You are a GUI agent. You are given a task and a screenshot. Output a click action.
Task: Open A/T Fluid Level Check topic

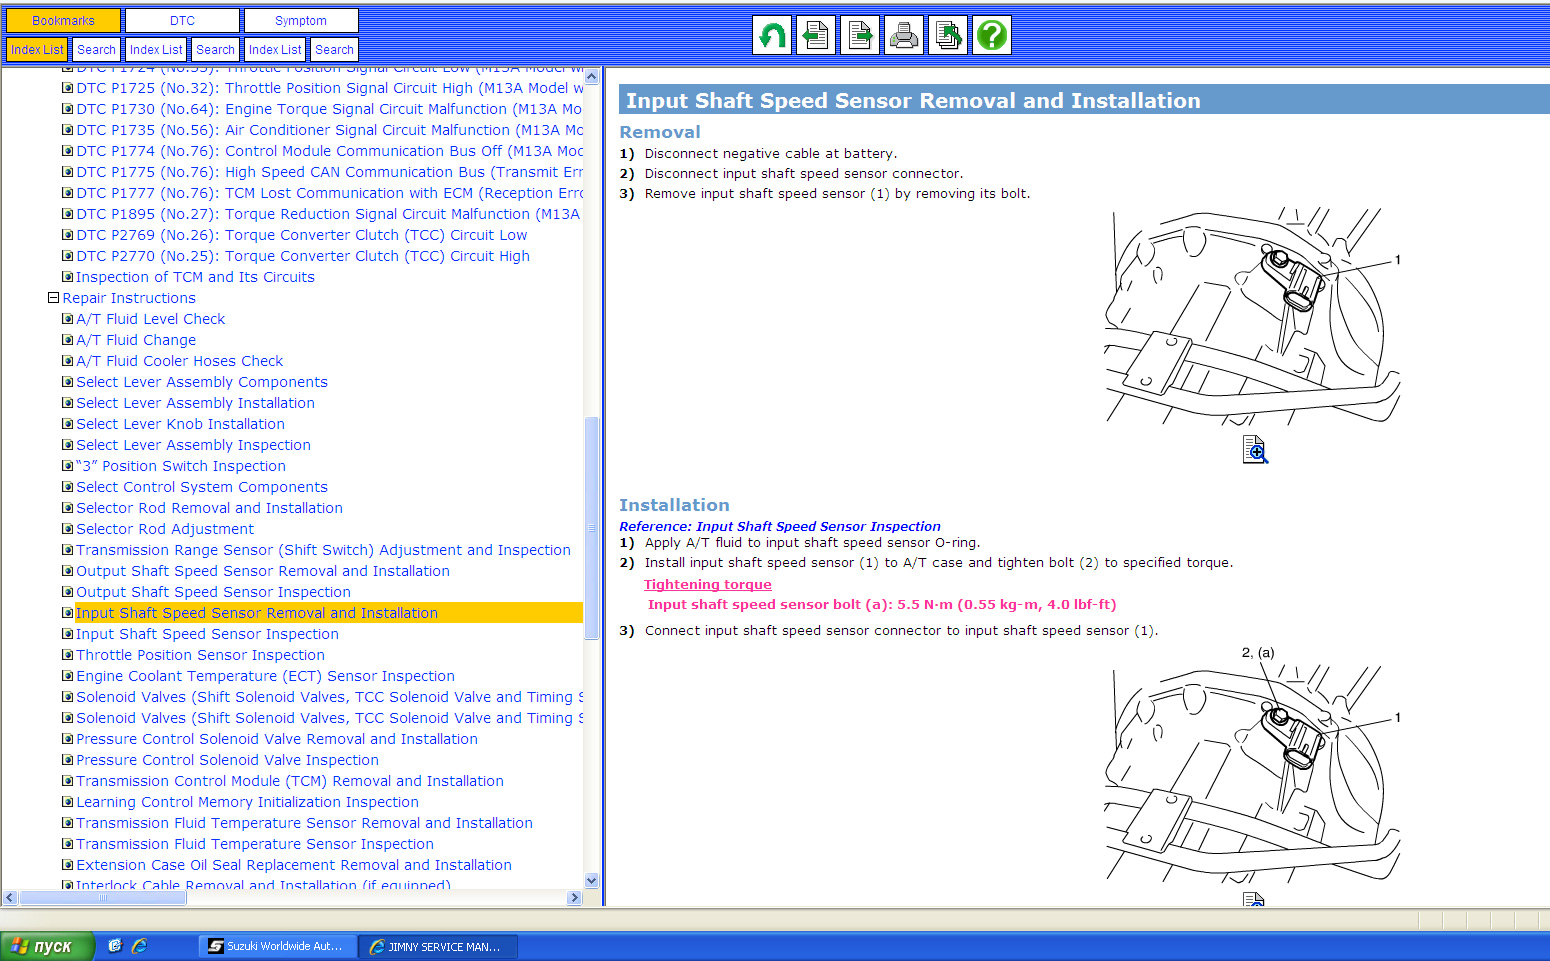(150, 319)
